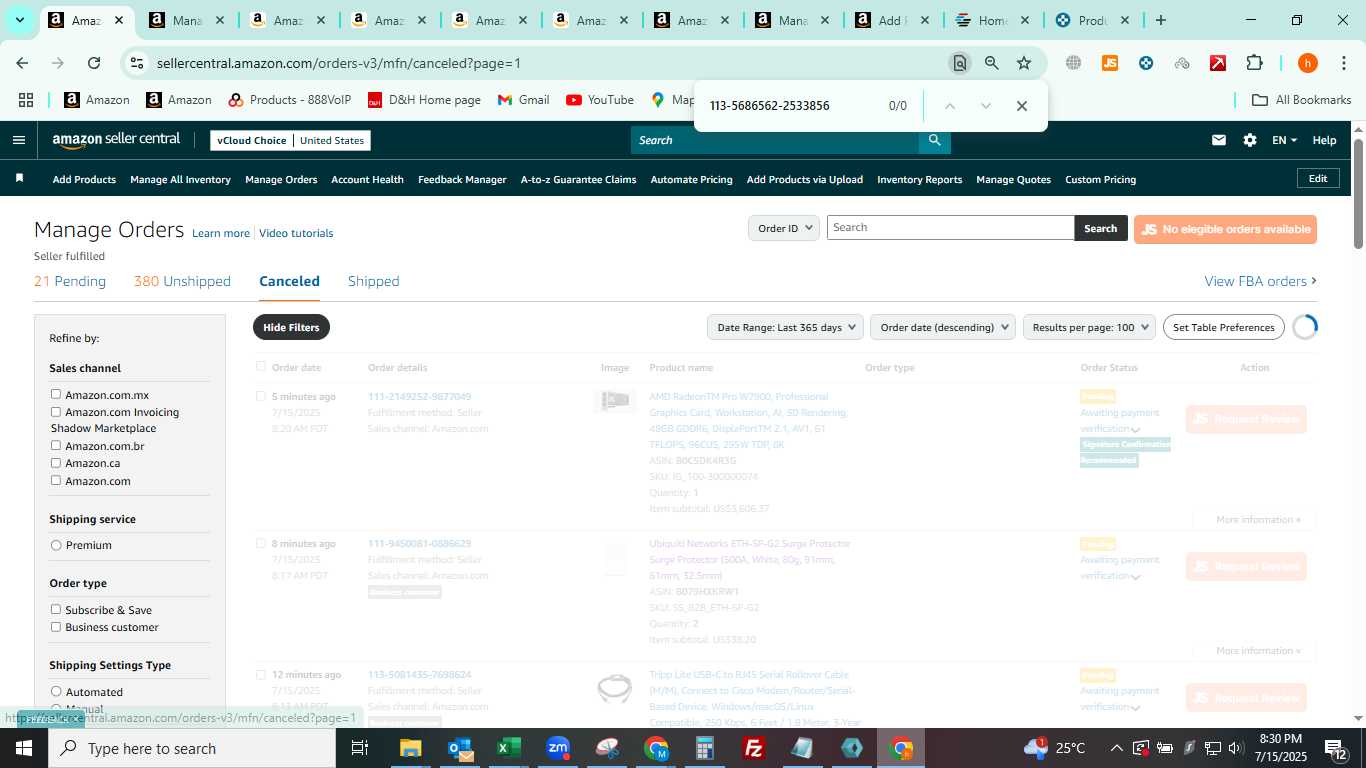Switch to the Shipped orders tab
The image size is (1366, 768).
coord(373,281)
